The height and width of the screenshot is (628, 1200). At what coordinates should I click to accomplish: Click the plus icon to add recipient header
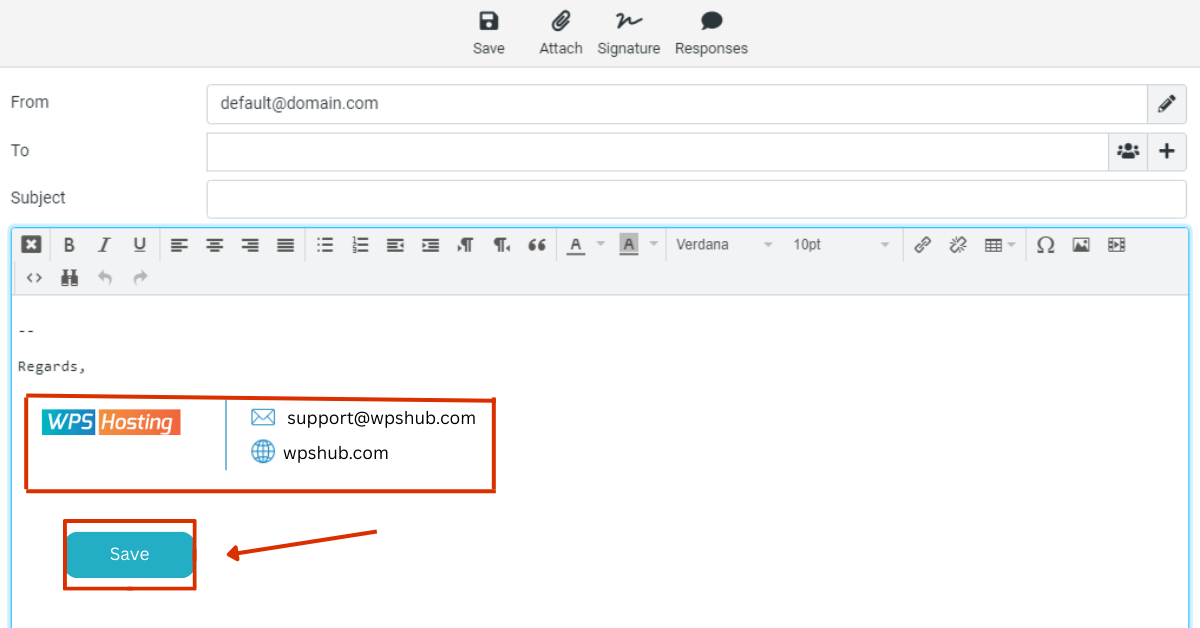pyautogui.click(x=1166, y=151)
